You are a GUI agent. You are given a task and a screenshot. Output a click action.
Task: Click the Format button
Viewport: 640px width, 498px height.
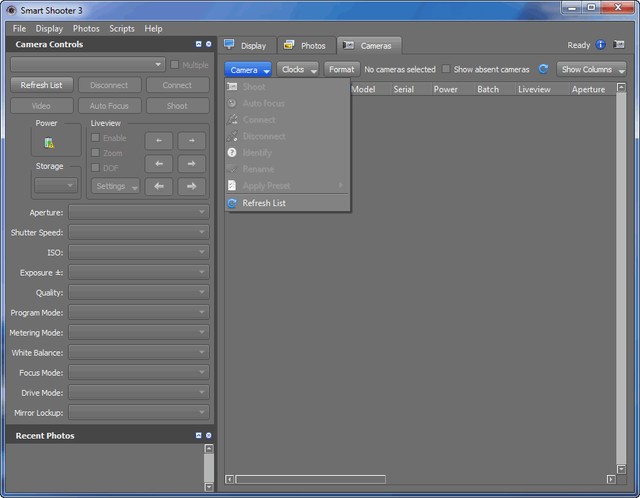[341, 70]
